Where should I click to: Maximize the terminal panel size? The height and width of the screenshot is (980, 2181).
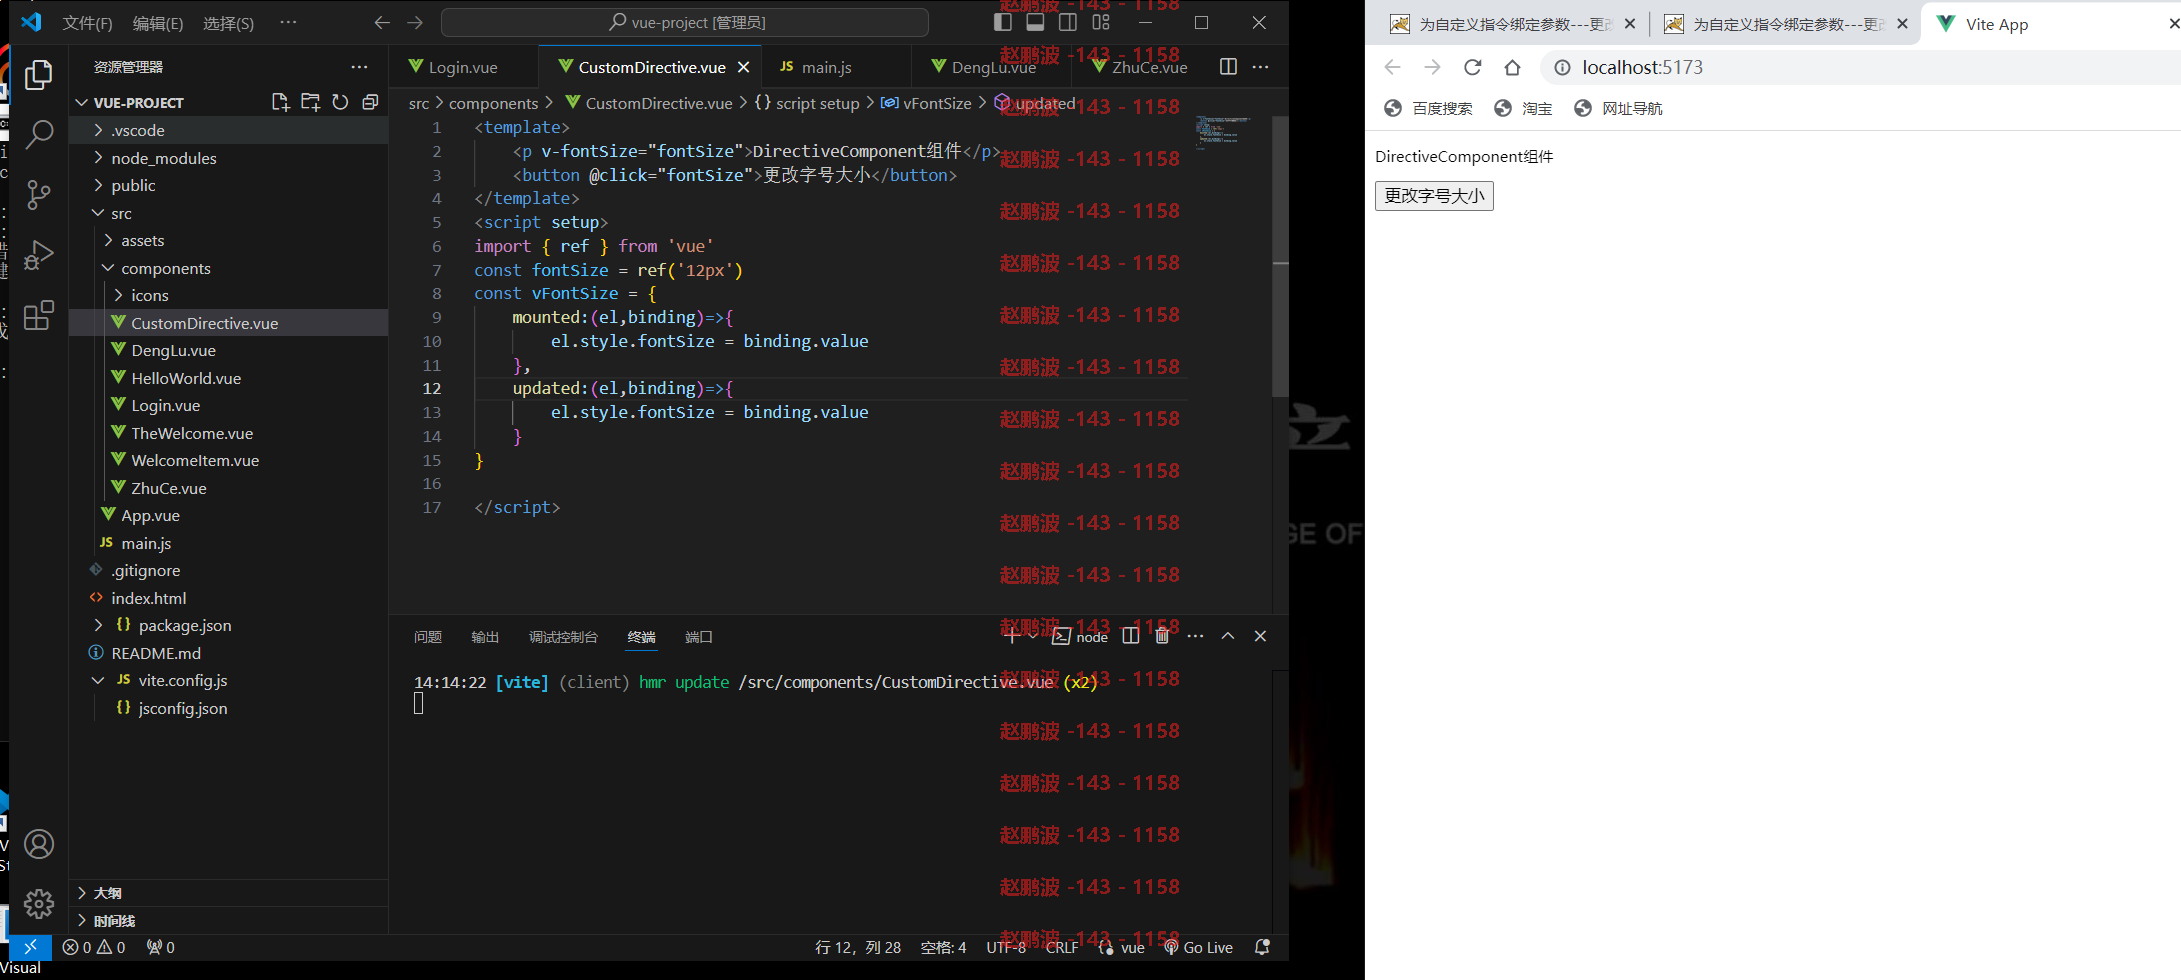[1228, 636]
